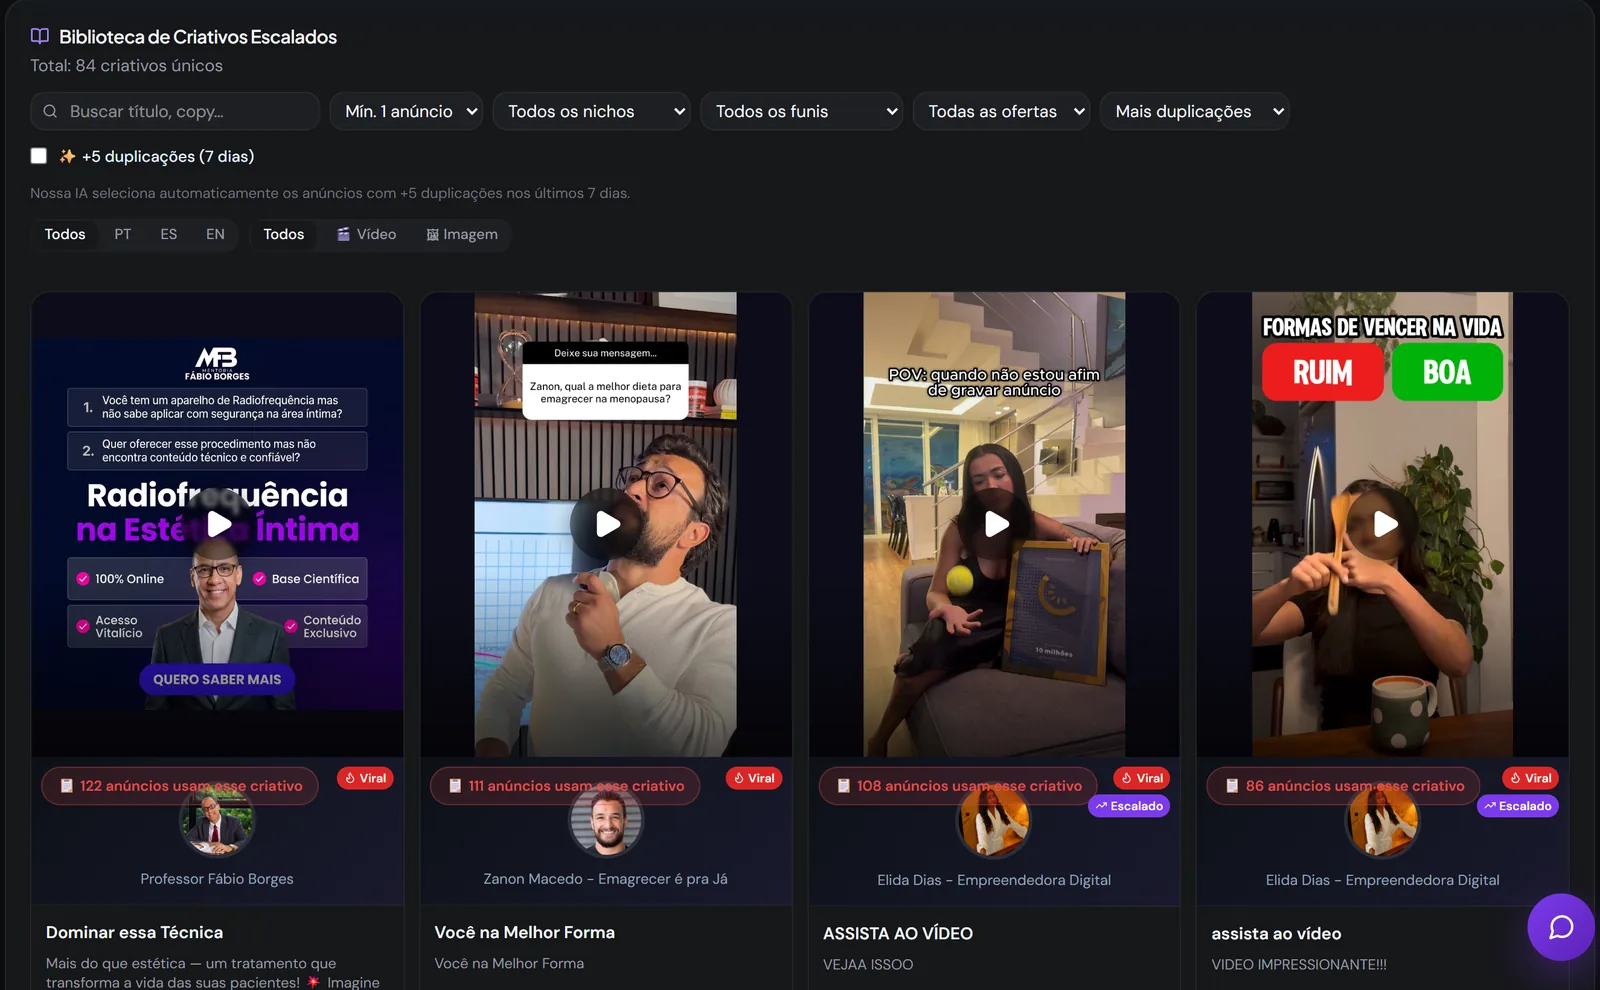
Task: Enable the +5 duplicações (7 dias) checkbox
Action: point(39,156)
